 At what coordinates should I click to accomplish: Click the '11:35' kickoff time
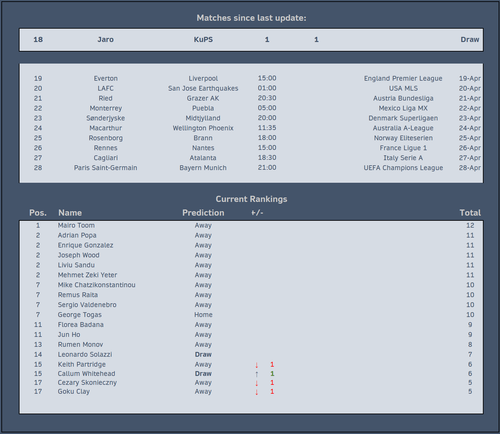click(267, 128)
